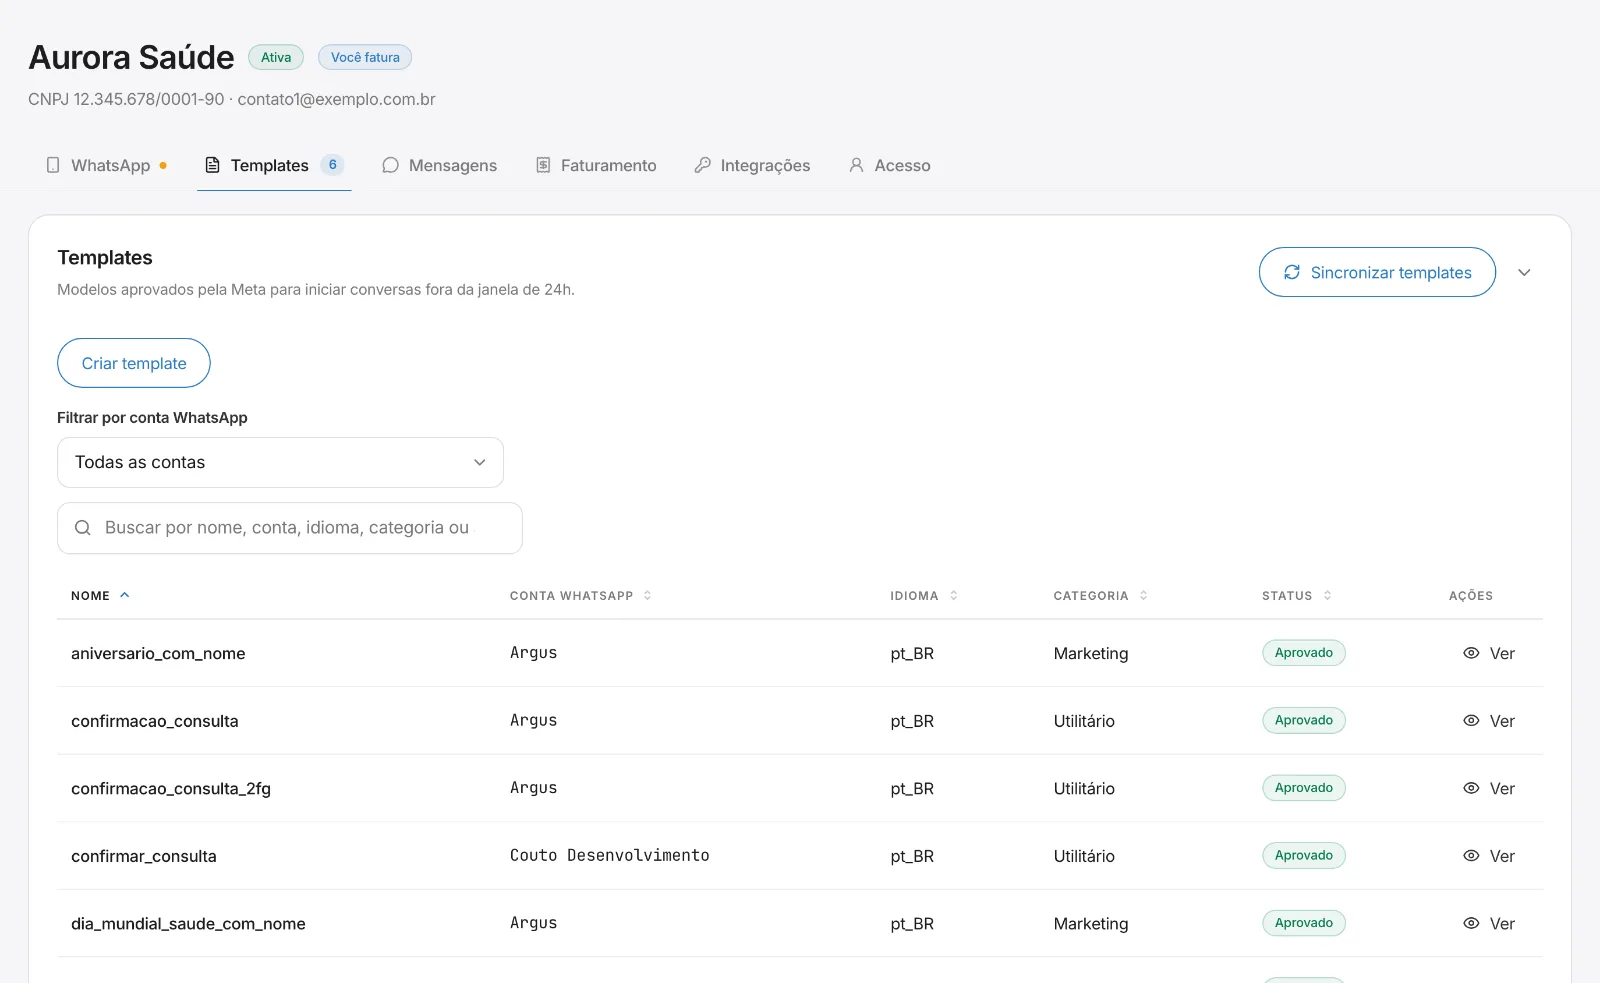
Task: Click Aprovado badge for aniversario_com_nome
Action: pos(1304,653)
